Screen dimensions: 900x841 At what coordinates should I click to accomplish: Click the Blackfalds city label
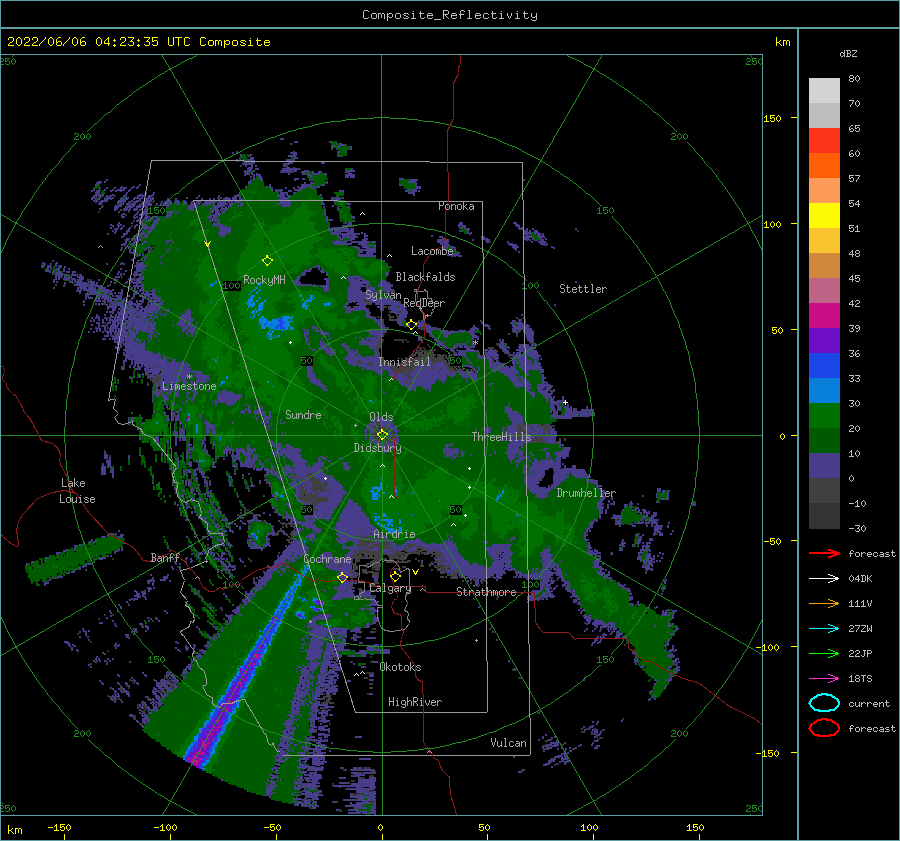[425, 277]
